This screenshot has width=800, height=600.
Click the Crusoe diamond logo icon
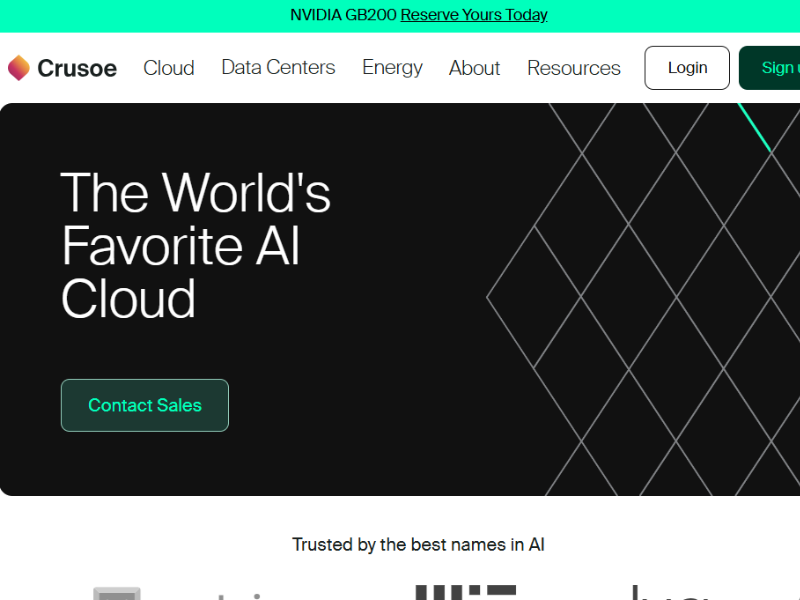click(x=19, y=68)
